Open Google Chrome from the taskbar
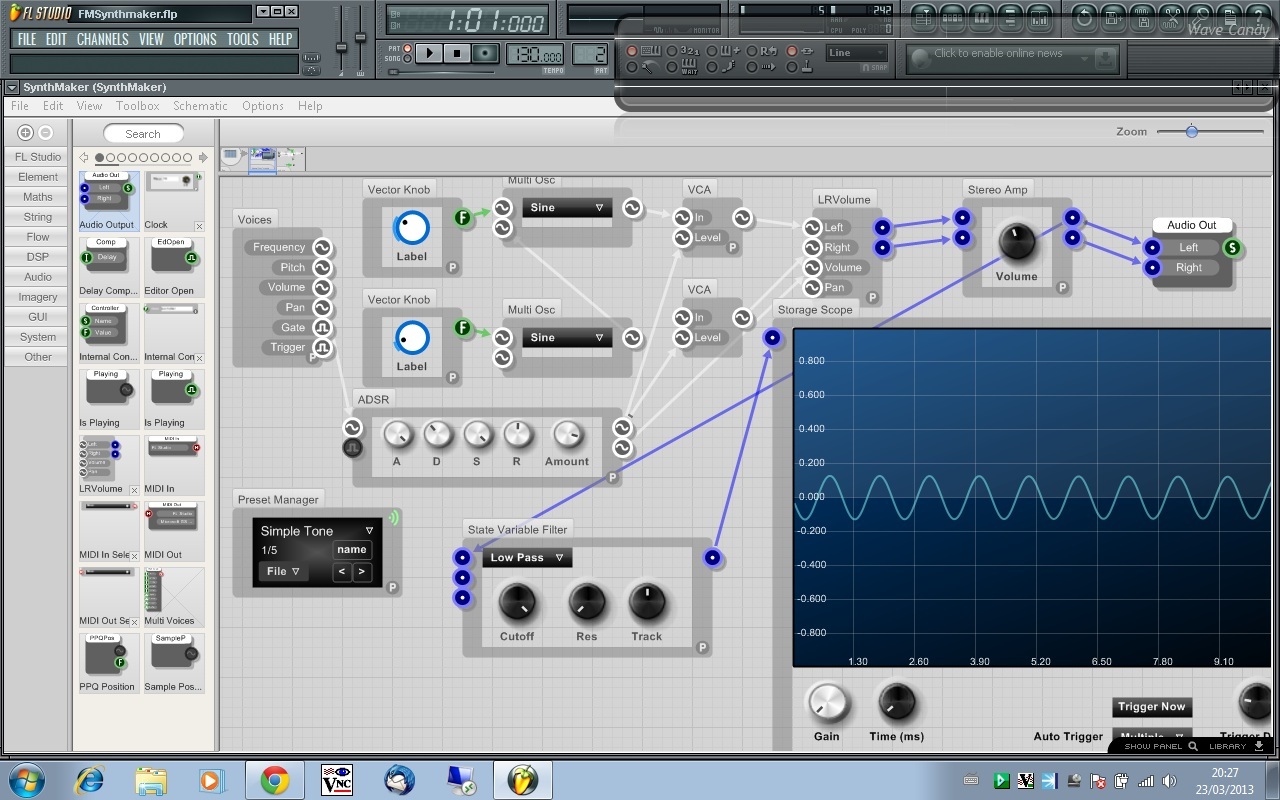The width and height of the screenshot is (1280, 800). click(x=275, y=780)
